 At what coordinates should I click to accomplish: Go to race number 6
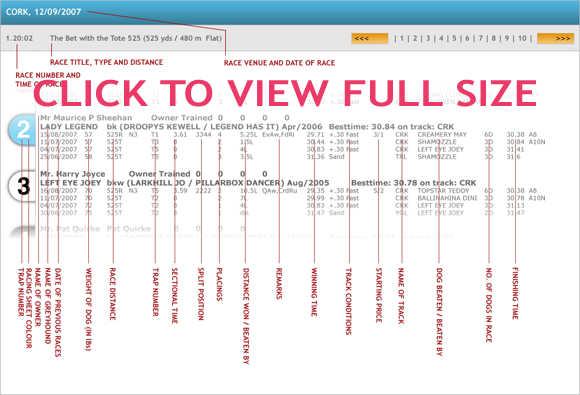468,38
